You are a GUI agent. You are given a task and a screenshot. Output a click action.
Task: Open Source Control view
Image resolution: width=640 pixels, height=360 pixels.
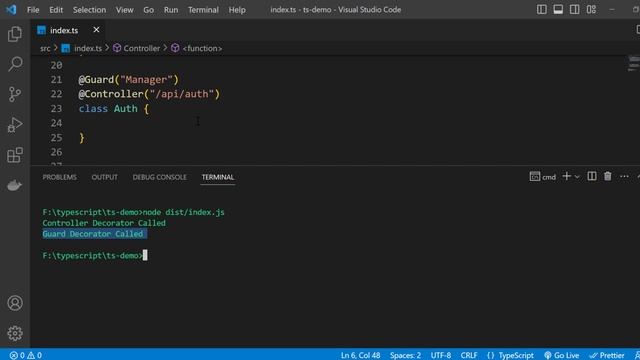click(15, 94)
